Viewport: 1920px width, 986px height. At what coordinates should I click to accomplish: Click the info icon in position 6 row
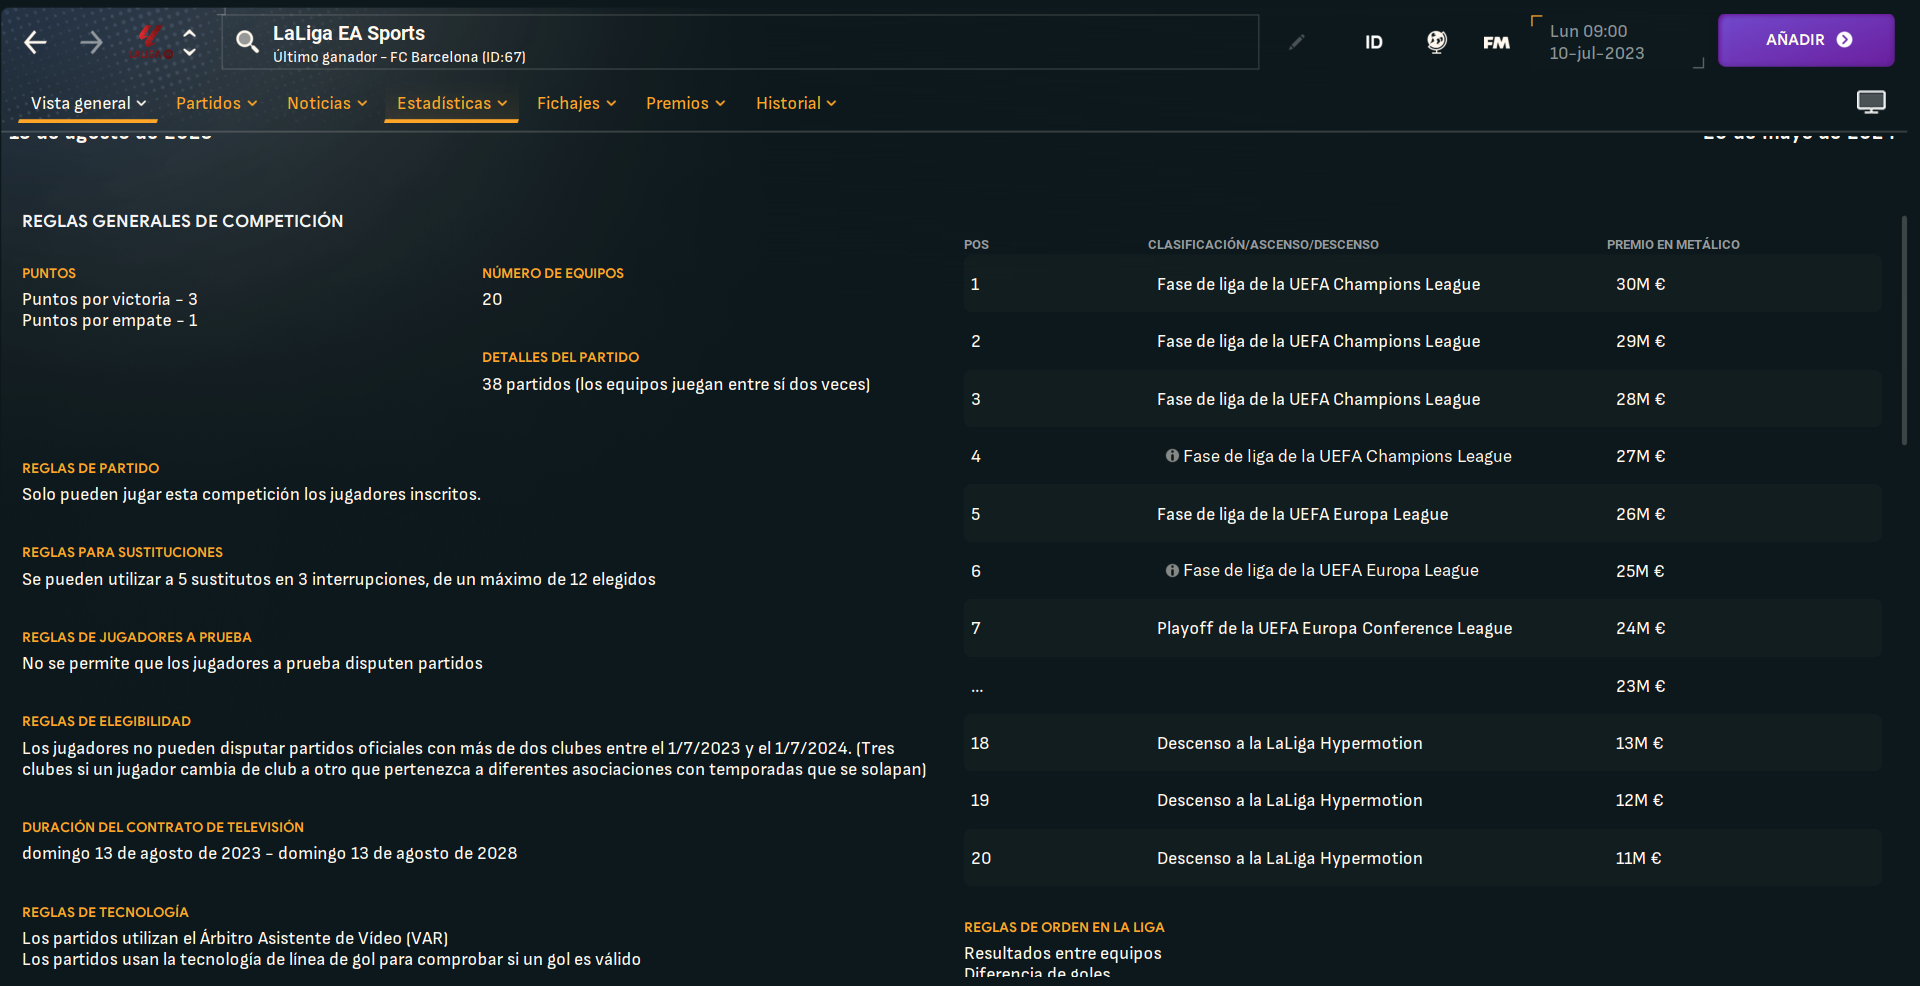pyautogui.click(x=1172, y=571)
